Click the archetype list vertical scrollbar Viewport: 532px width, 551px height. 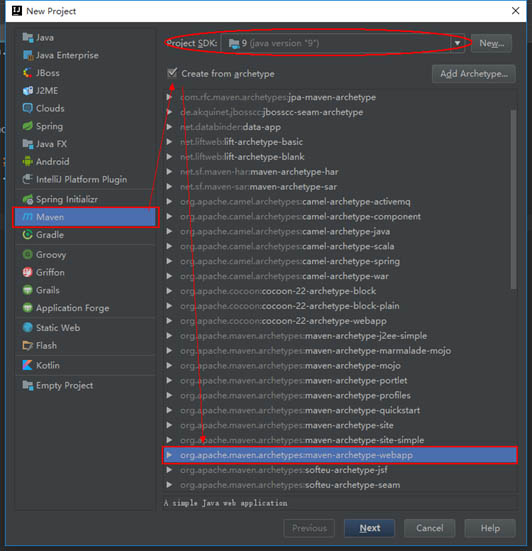coord(513,200)
